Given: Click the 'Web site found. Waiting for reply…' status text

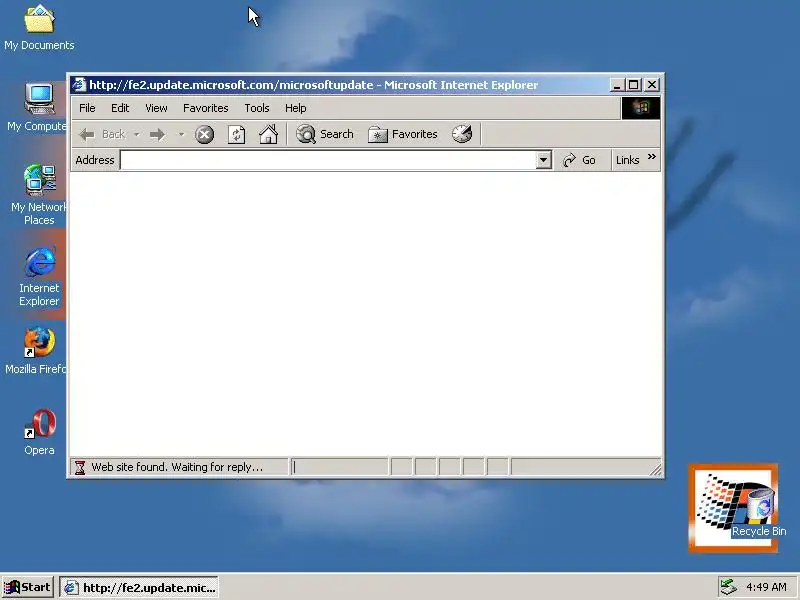Looking at the screenshot, I should pyautogui.click(x=177, y=467).
